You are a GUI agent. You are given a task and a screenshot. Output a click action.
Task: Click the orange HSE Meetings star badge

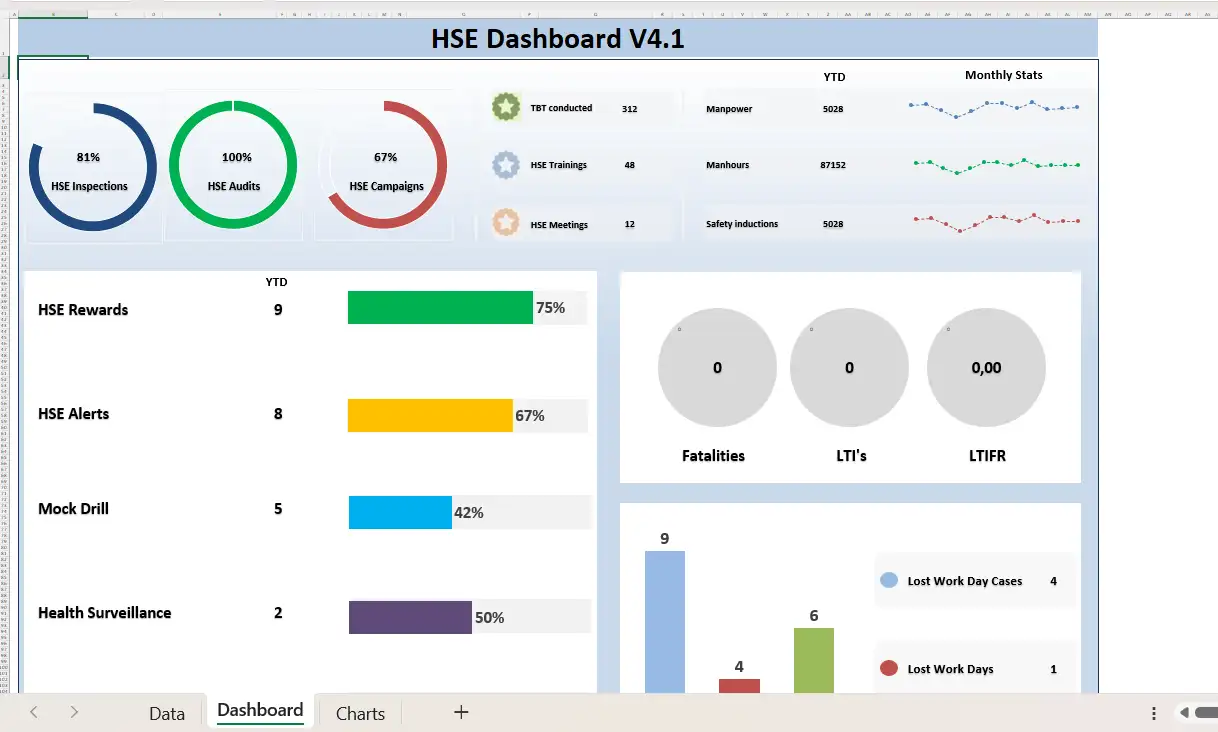[x=507, y=223]
